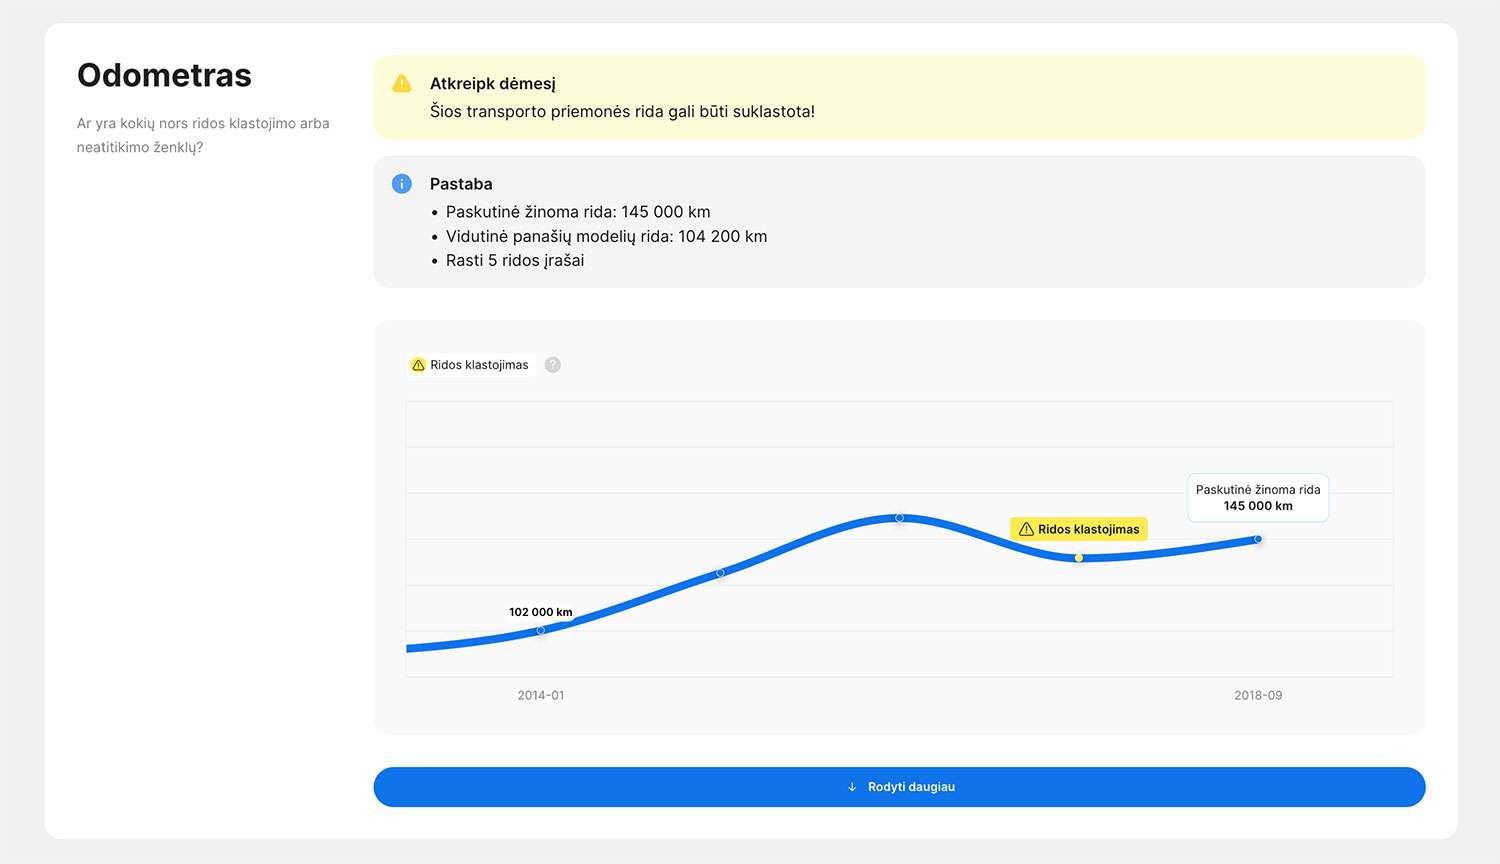Select the peak data point on mileage curve
1500x864 pixels.
pos(900,518)
